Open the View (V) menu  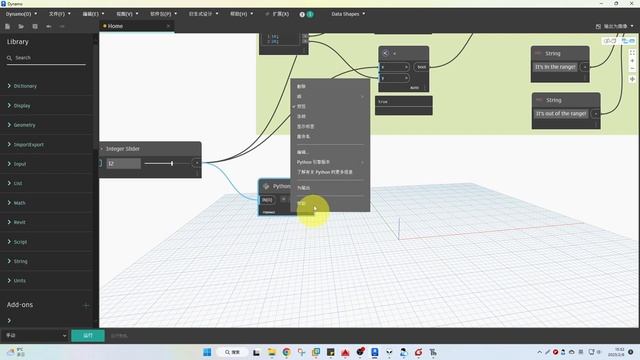pyautogui.click(x=127, y=14)
